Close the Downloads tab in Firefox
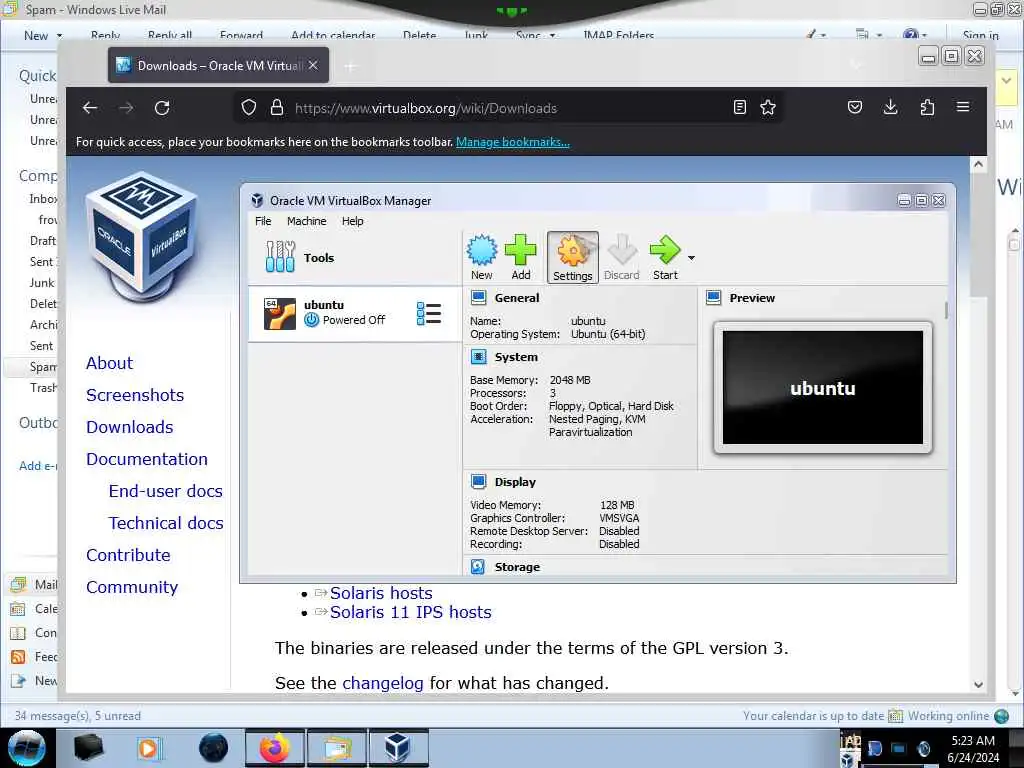 (313, 65)
